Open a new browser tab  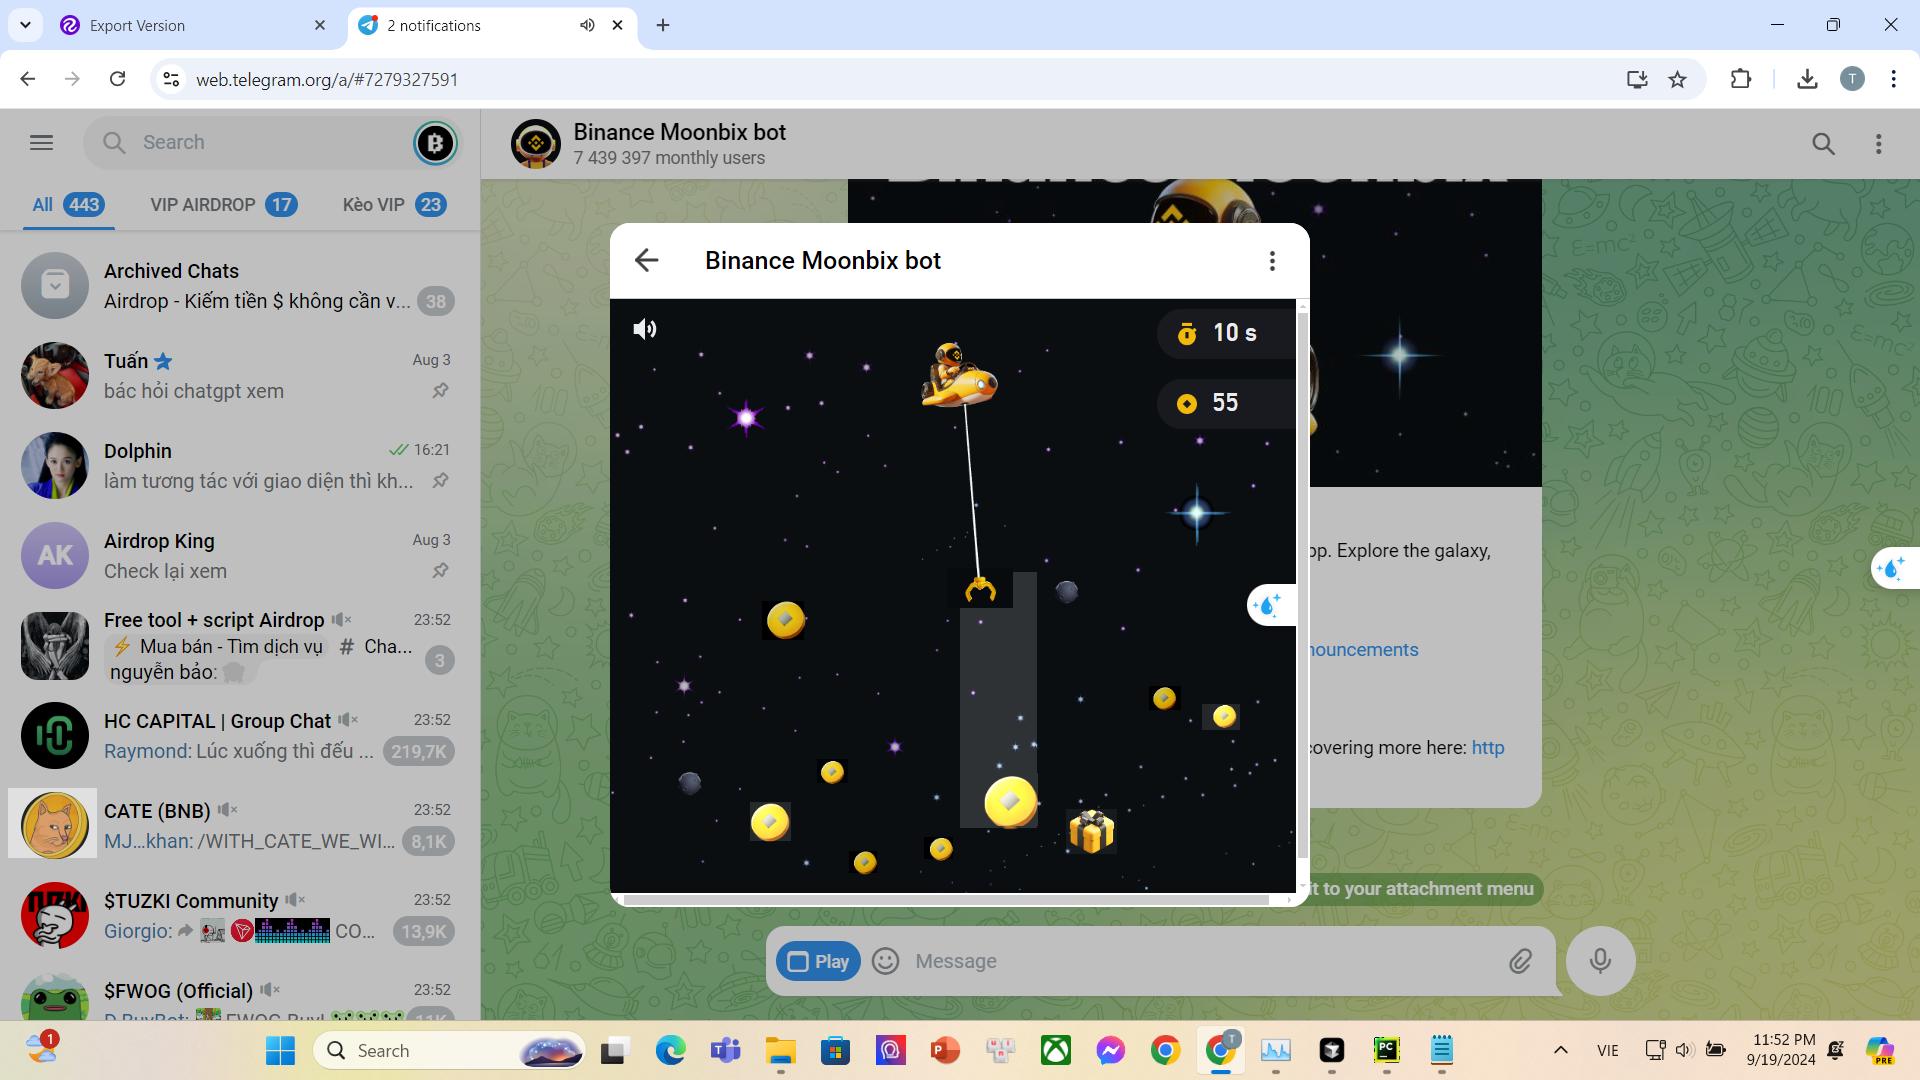(x=663, y=25)
